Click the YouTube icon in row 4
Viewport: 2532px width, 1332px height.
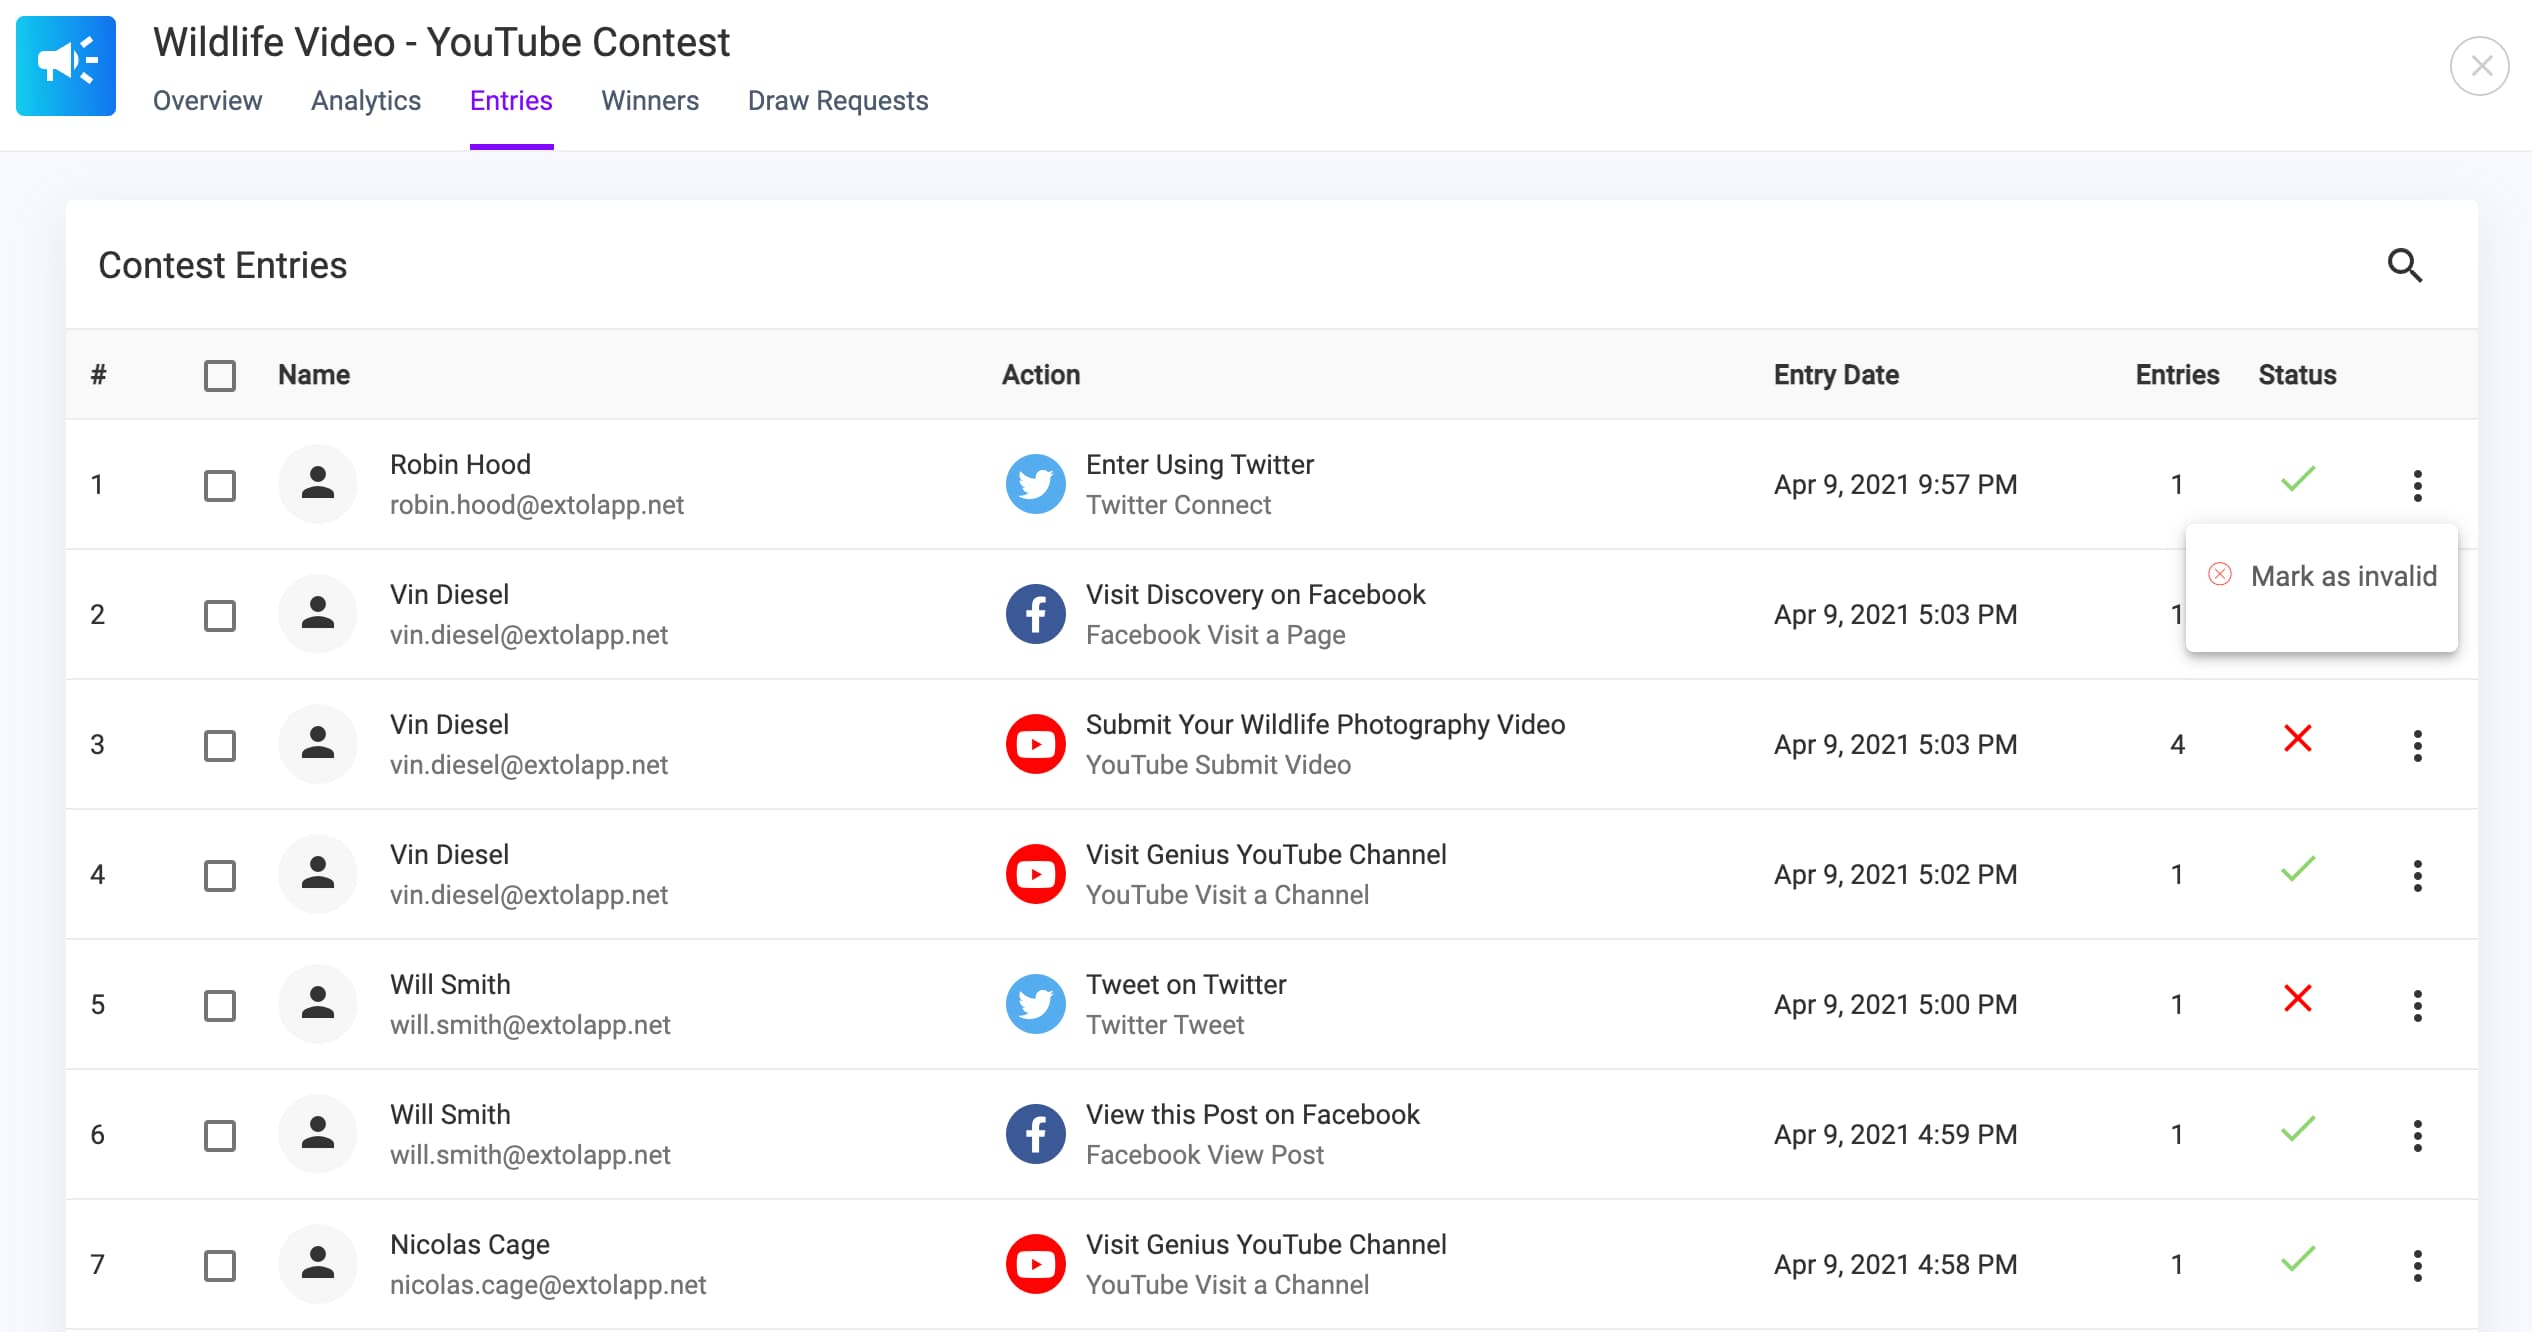[1035, 874]
